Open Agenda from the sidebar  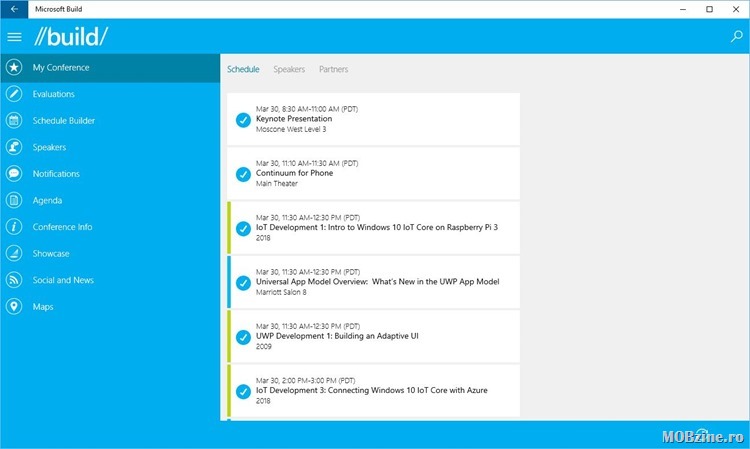click(47, 200)
